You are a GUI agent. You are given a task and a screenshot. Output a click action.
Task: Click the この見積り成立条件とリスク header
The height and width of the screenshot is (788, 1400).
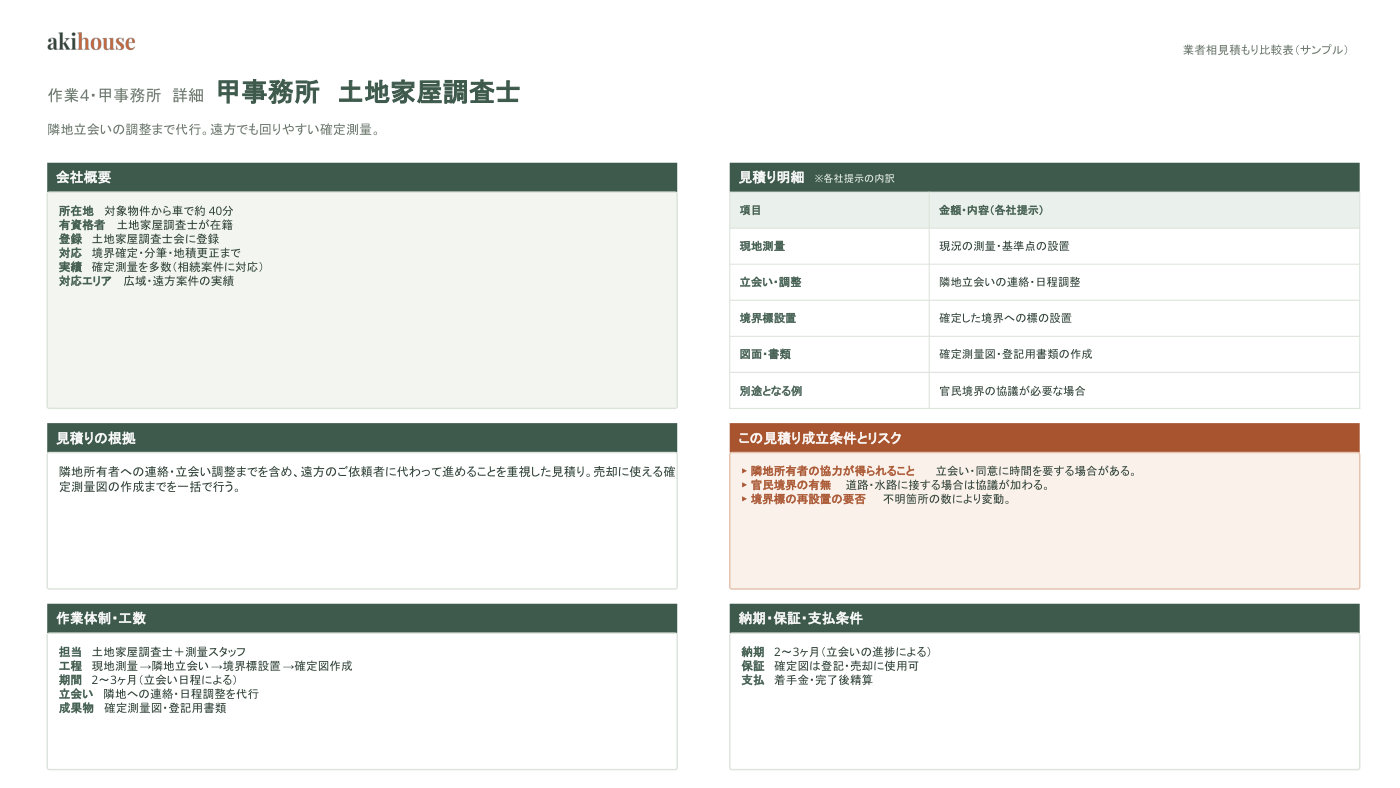(x=1044, y=438)
